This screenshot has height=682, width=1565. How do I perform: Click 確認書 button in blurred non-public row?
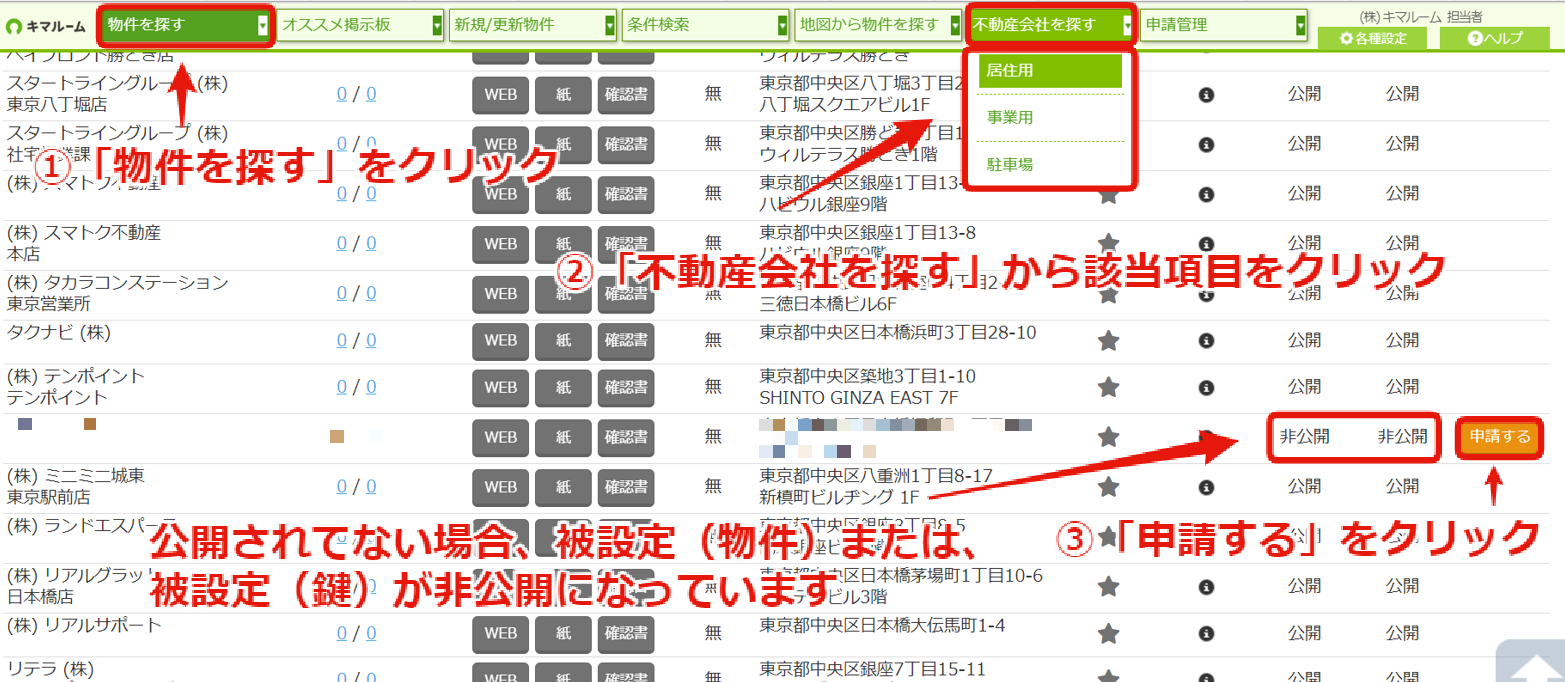click(626, 437)
